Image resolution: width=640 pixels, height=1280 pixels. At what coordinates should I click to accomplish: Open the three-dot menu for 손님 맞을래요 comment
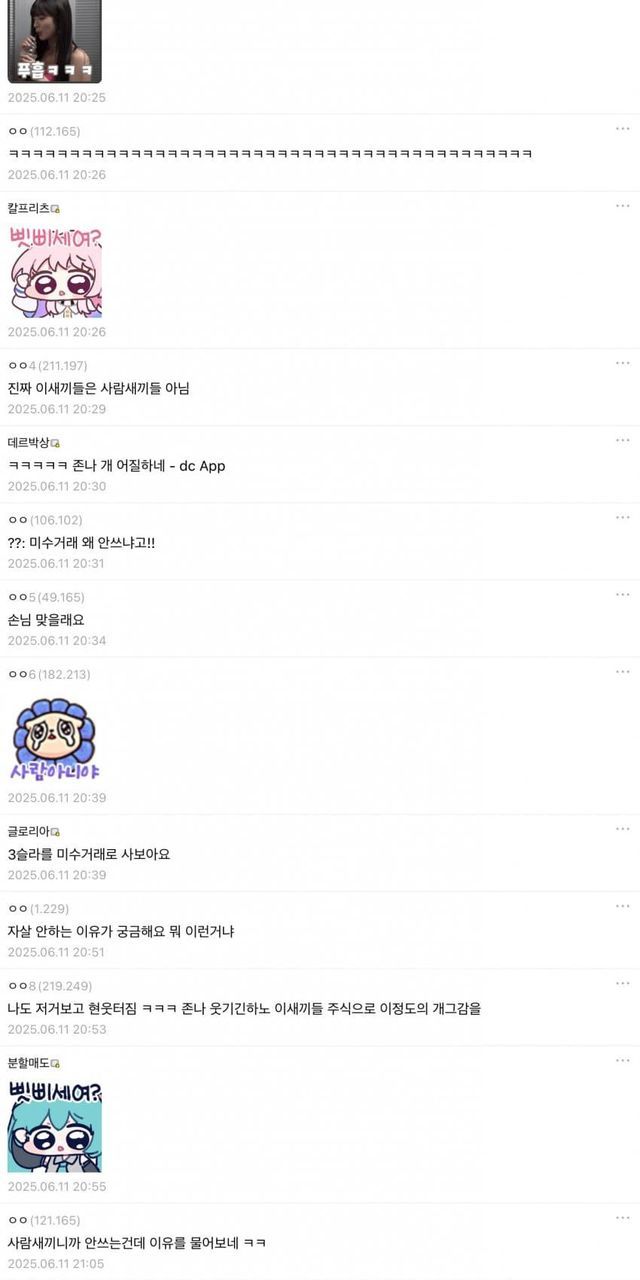(x=623, y=594)
